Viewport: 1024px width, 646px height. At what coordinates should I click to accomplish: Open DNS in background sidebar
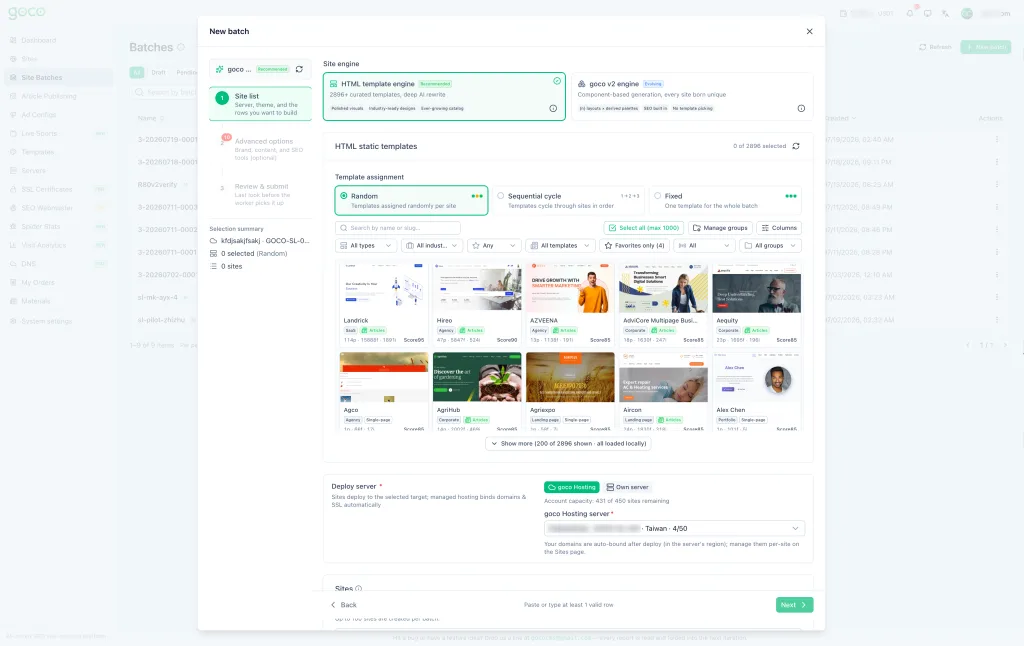pyautogui.click(x=28, y=264)
